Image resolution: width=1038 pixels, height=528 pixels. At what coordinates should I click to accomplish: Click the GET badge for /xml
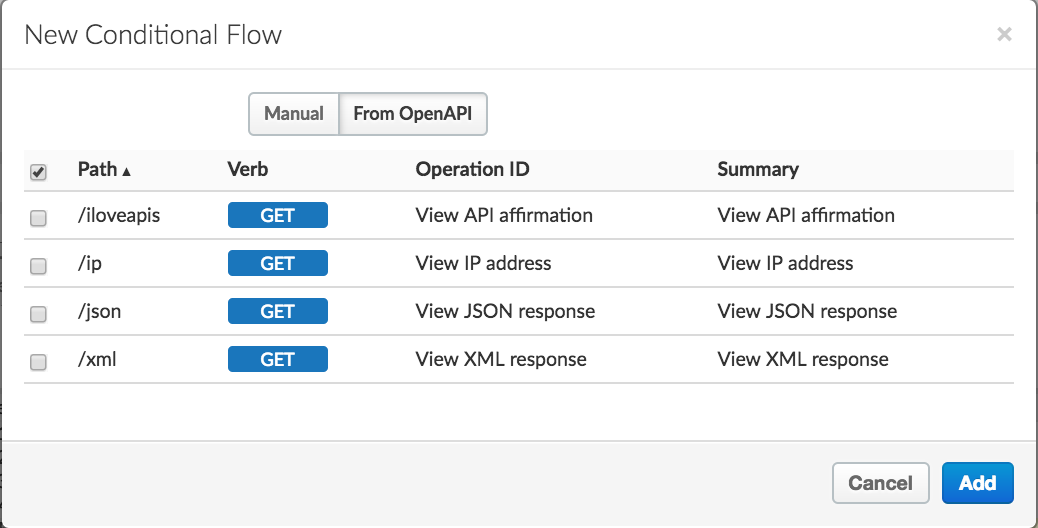point(277,359)
